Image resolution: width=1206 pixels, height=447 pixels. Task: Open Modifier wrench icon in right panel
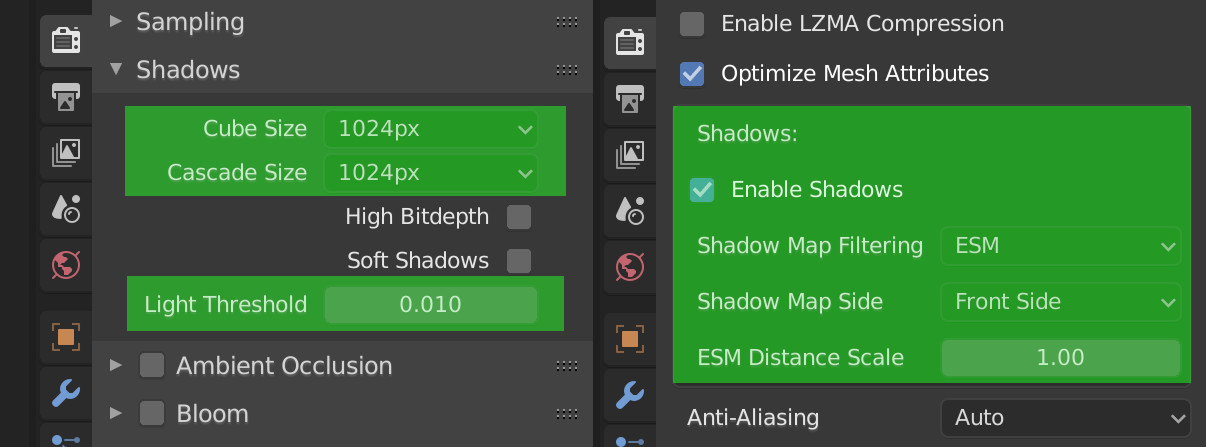click(630, 394)
